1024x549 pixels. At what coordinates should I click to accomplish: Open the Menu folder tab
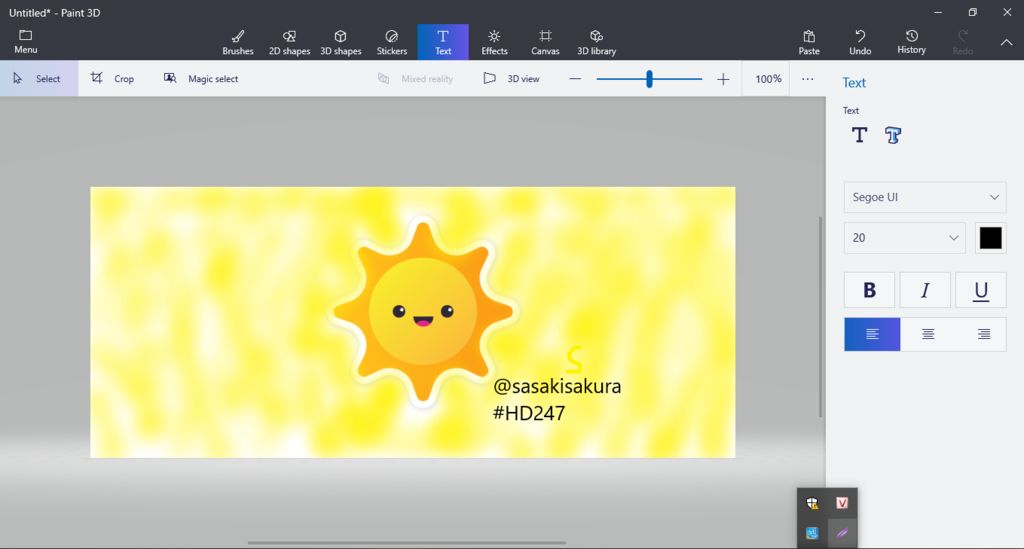(x=26, y=42)
